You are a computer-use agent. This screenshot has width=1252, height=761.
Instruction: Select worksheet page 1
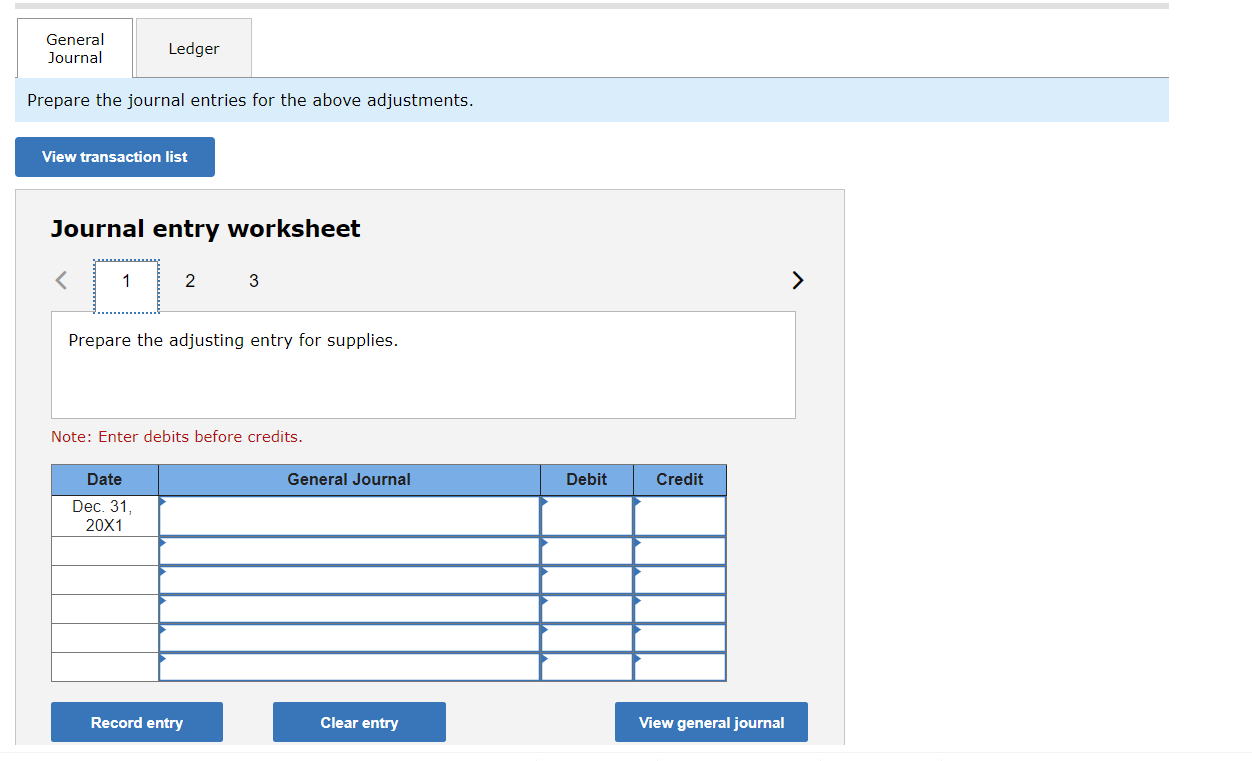click(126, 281)
